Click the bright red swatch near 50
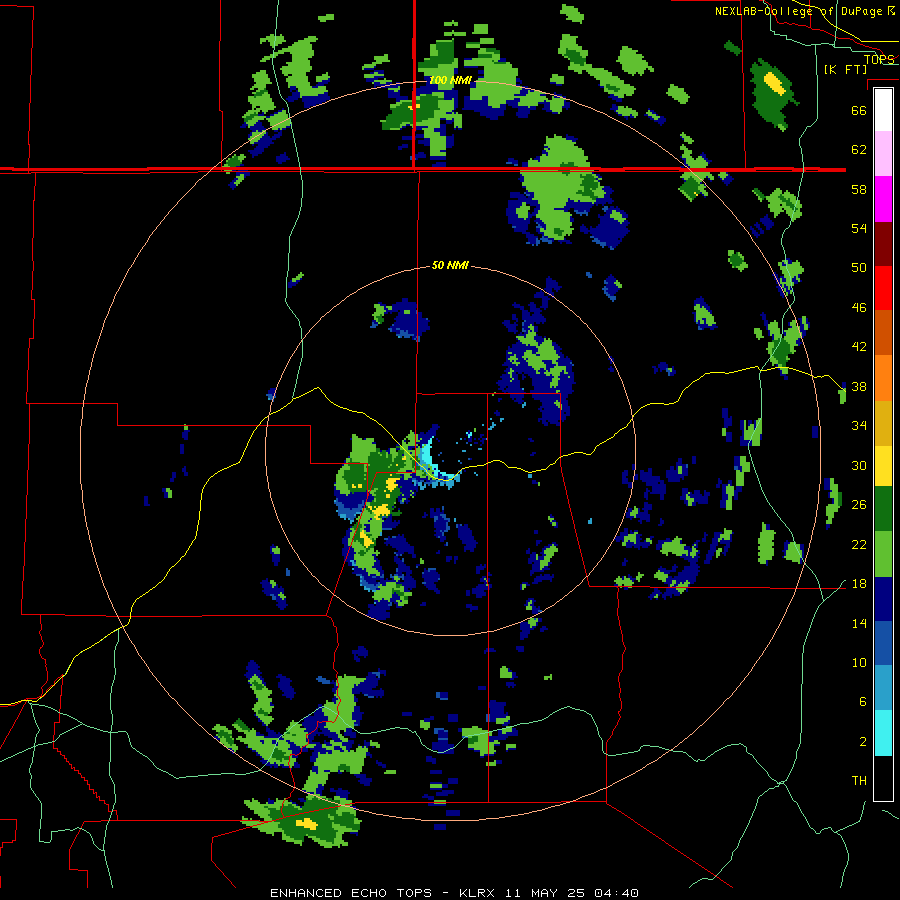Viewport: 900px width, 900px height. [883, 288]
